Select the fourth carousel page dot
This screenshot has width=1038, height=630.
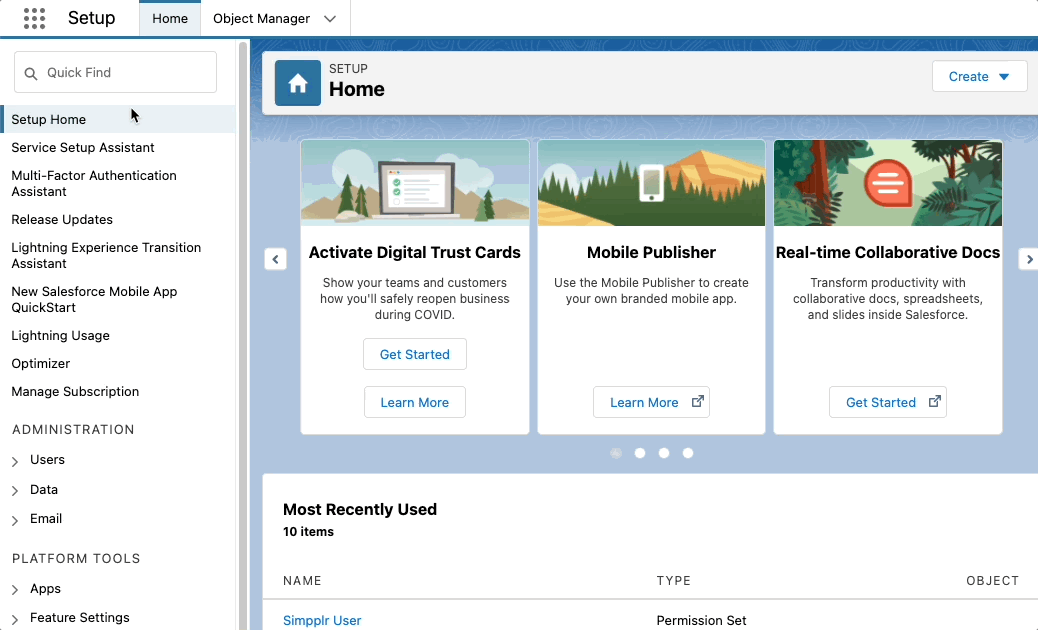pos(688,453)
